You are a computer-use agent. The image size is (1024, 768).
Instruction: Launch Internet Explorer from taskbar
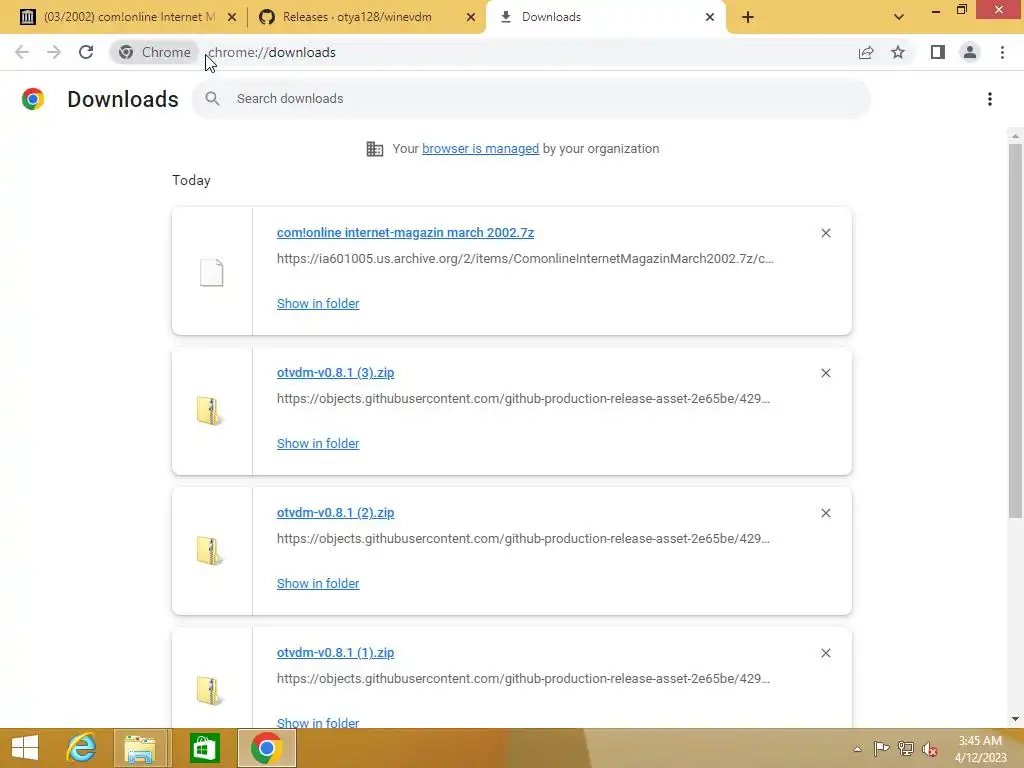[82, 748]
